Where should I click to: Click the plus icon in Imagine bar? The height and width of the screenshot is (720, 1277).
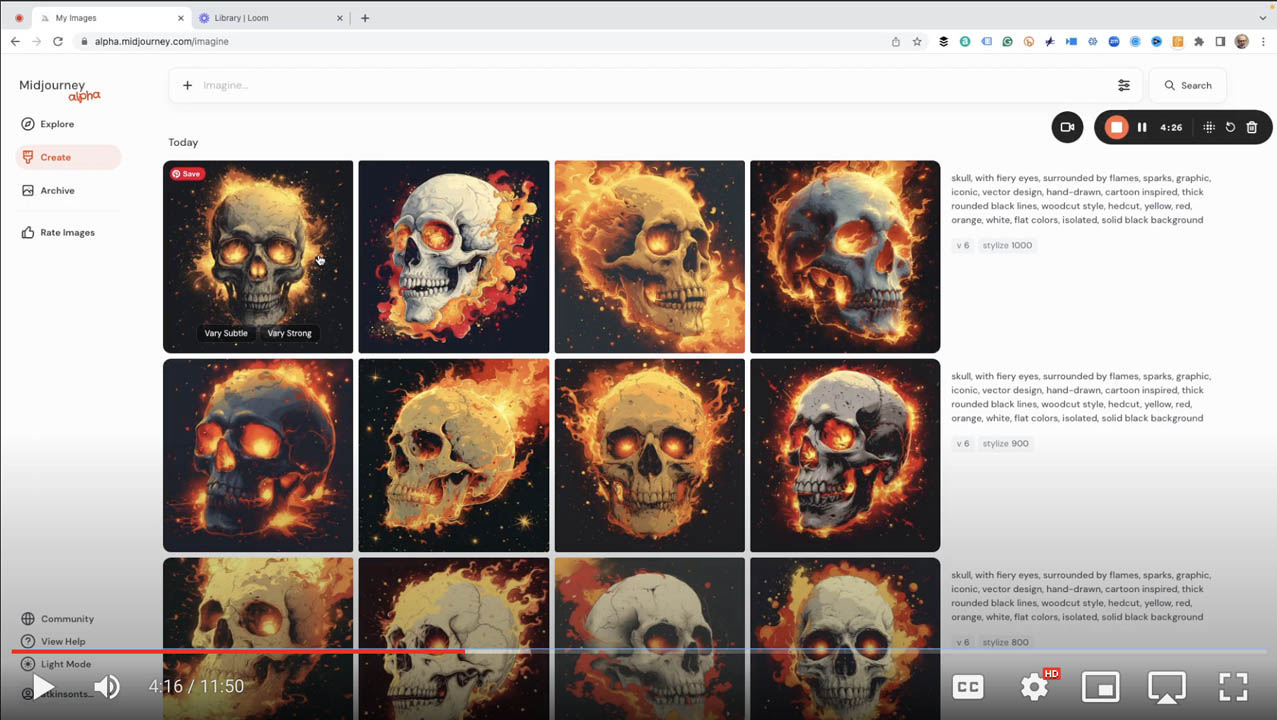tap(187, 85)
